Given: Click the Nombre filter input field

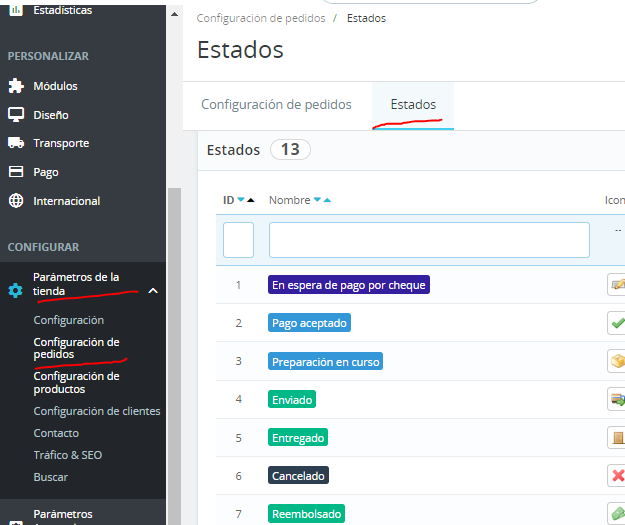Looking at the screenshot, I should tap(429, 240).
